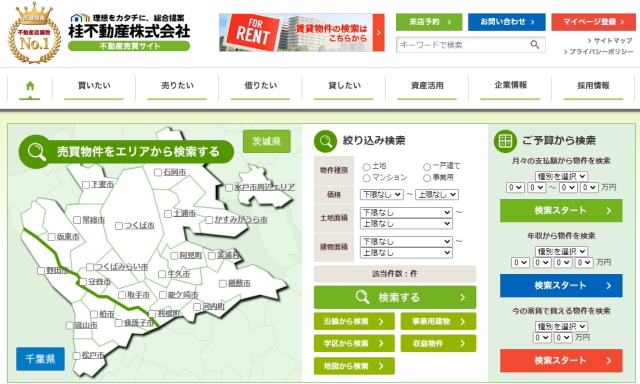Open 建物面積 upper limit dropdown
The height and width of the screenshot is (384, 640).
pyautogui.click(x=406, y=253)
